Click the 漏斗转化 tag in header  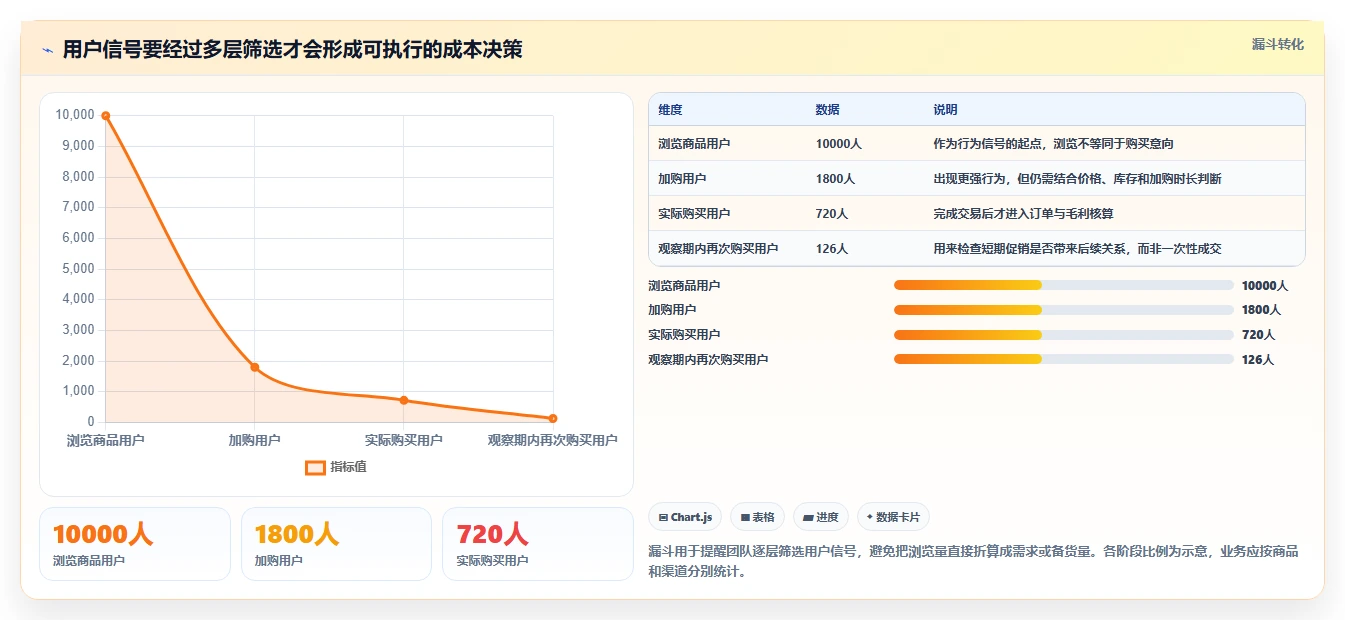click(x=1277, y=44)
